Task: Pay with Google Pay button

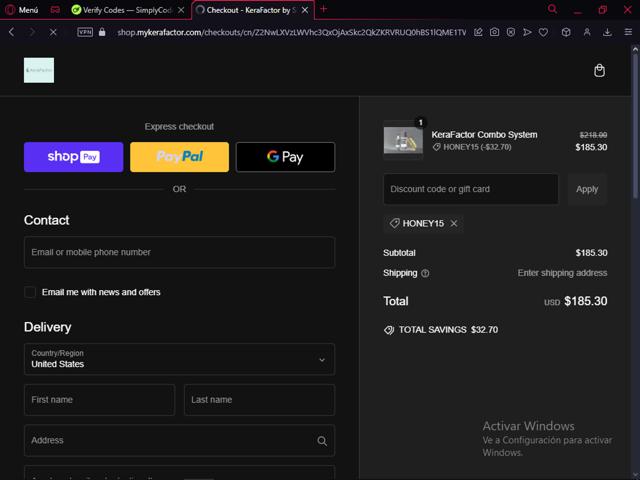Action: pos(285,157)
